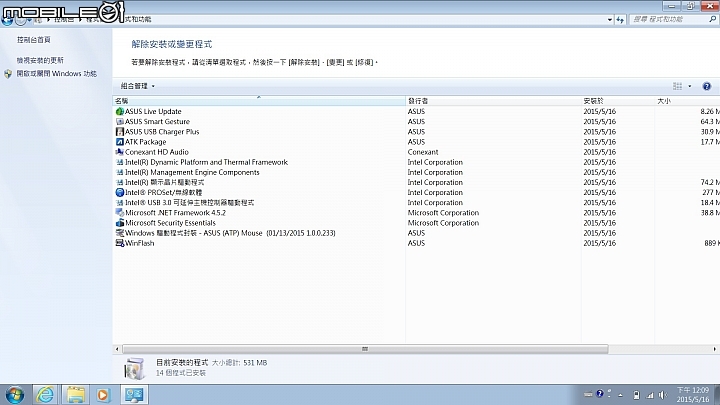
Task: Focus the program search input field
Action: (668, 19)
